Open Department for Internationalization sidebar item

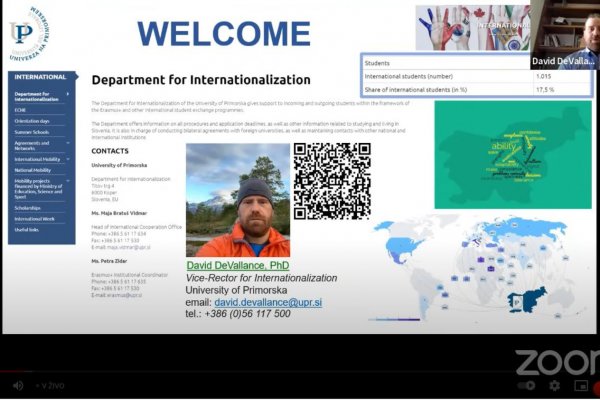[38, 96]
